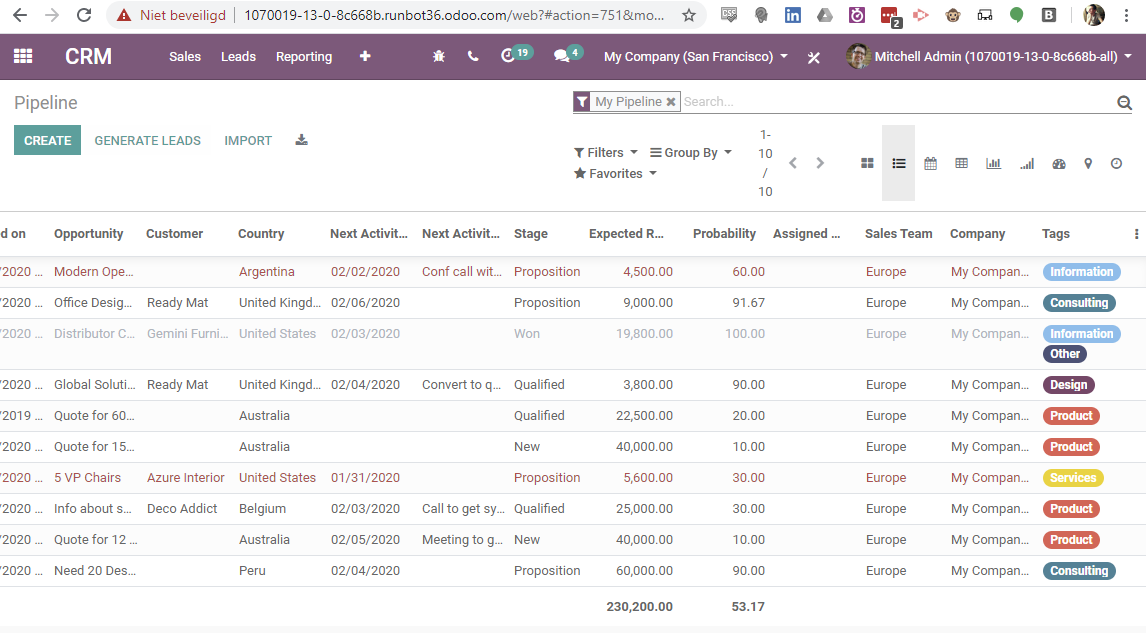This screenshot has height=633, width=1146.
Task: Open the Dashboard view
Action: click(1059, 162)
